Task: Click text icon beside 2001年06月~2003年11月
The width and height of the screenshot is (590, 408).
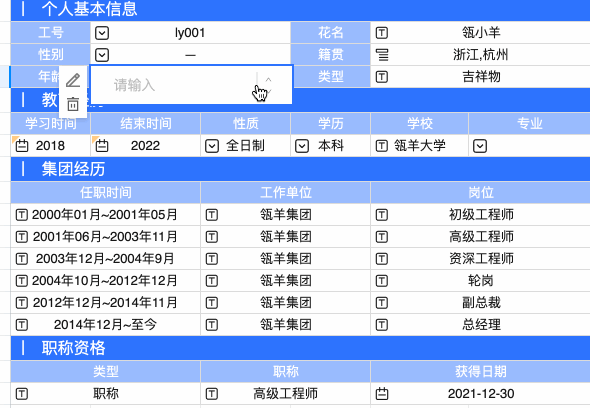Action: (21, 237)
